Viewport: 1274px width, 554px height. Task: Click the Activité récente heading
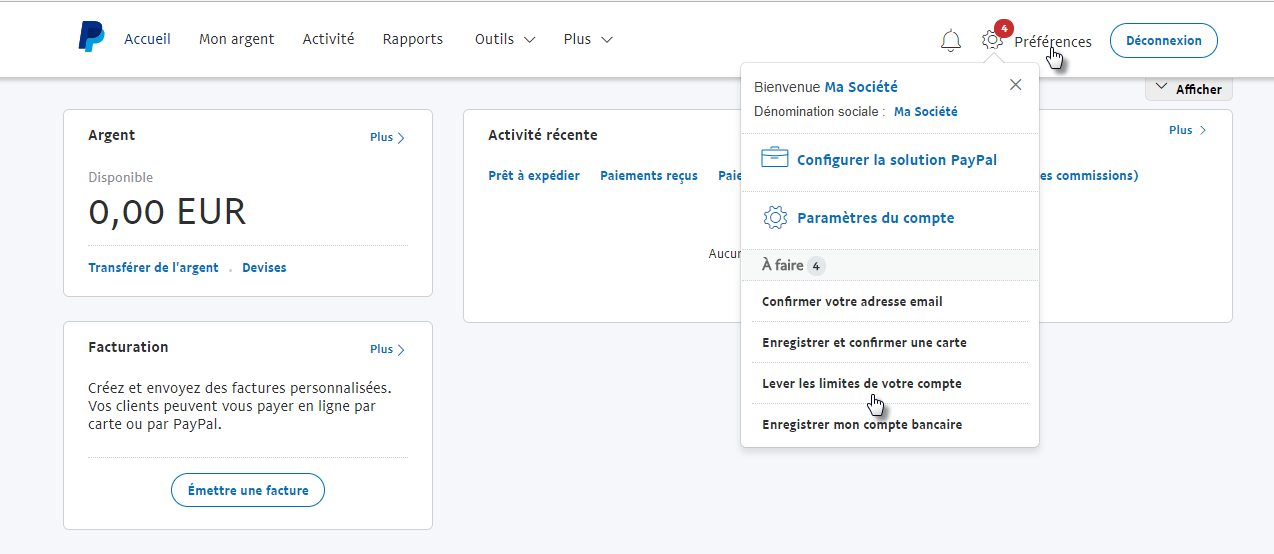pyautogui.click(x=543, y=135)
